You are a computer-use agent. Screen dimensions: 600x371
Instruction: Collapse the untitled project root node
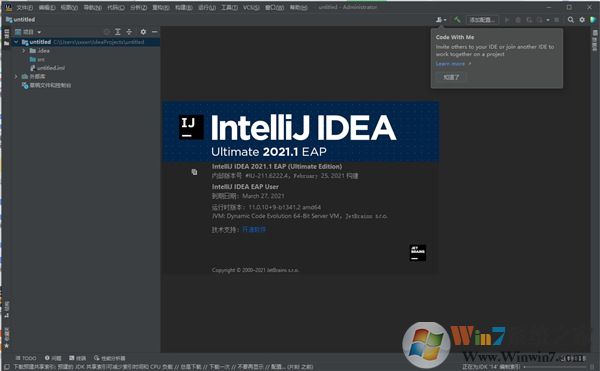click(16, 42)
